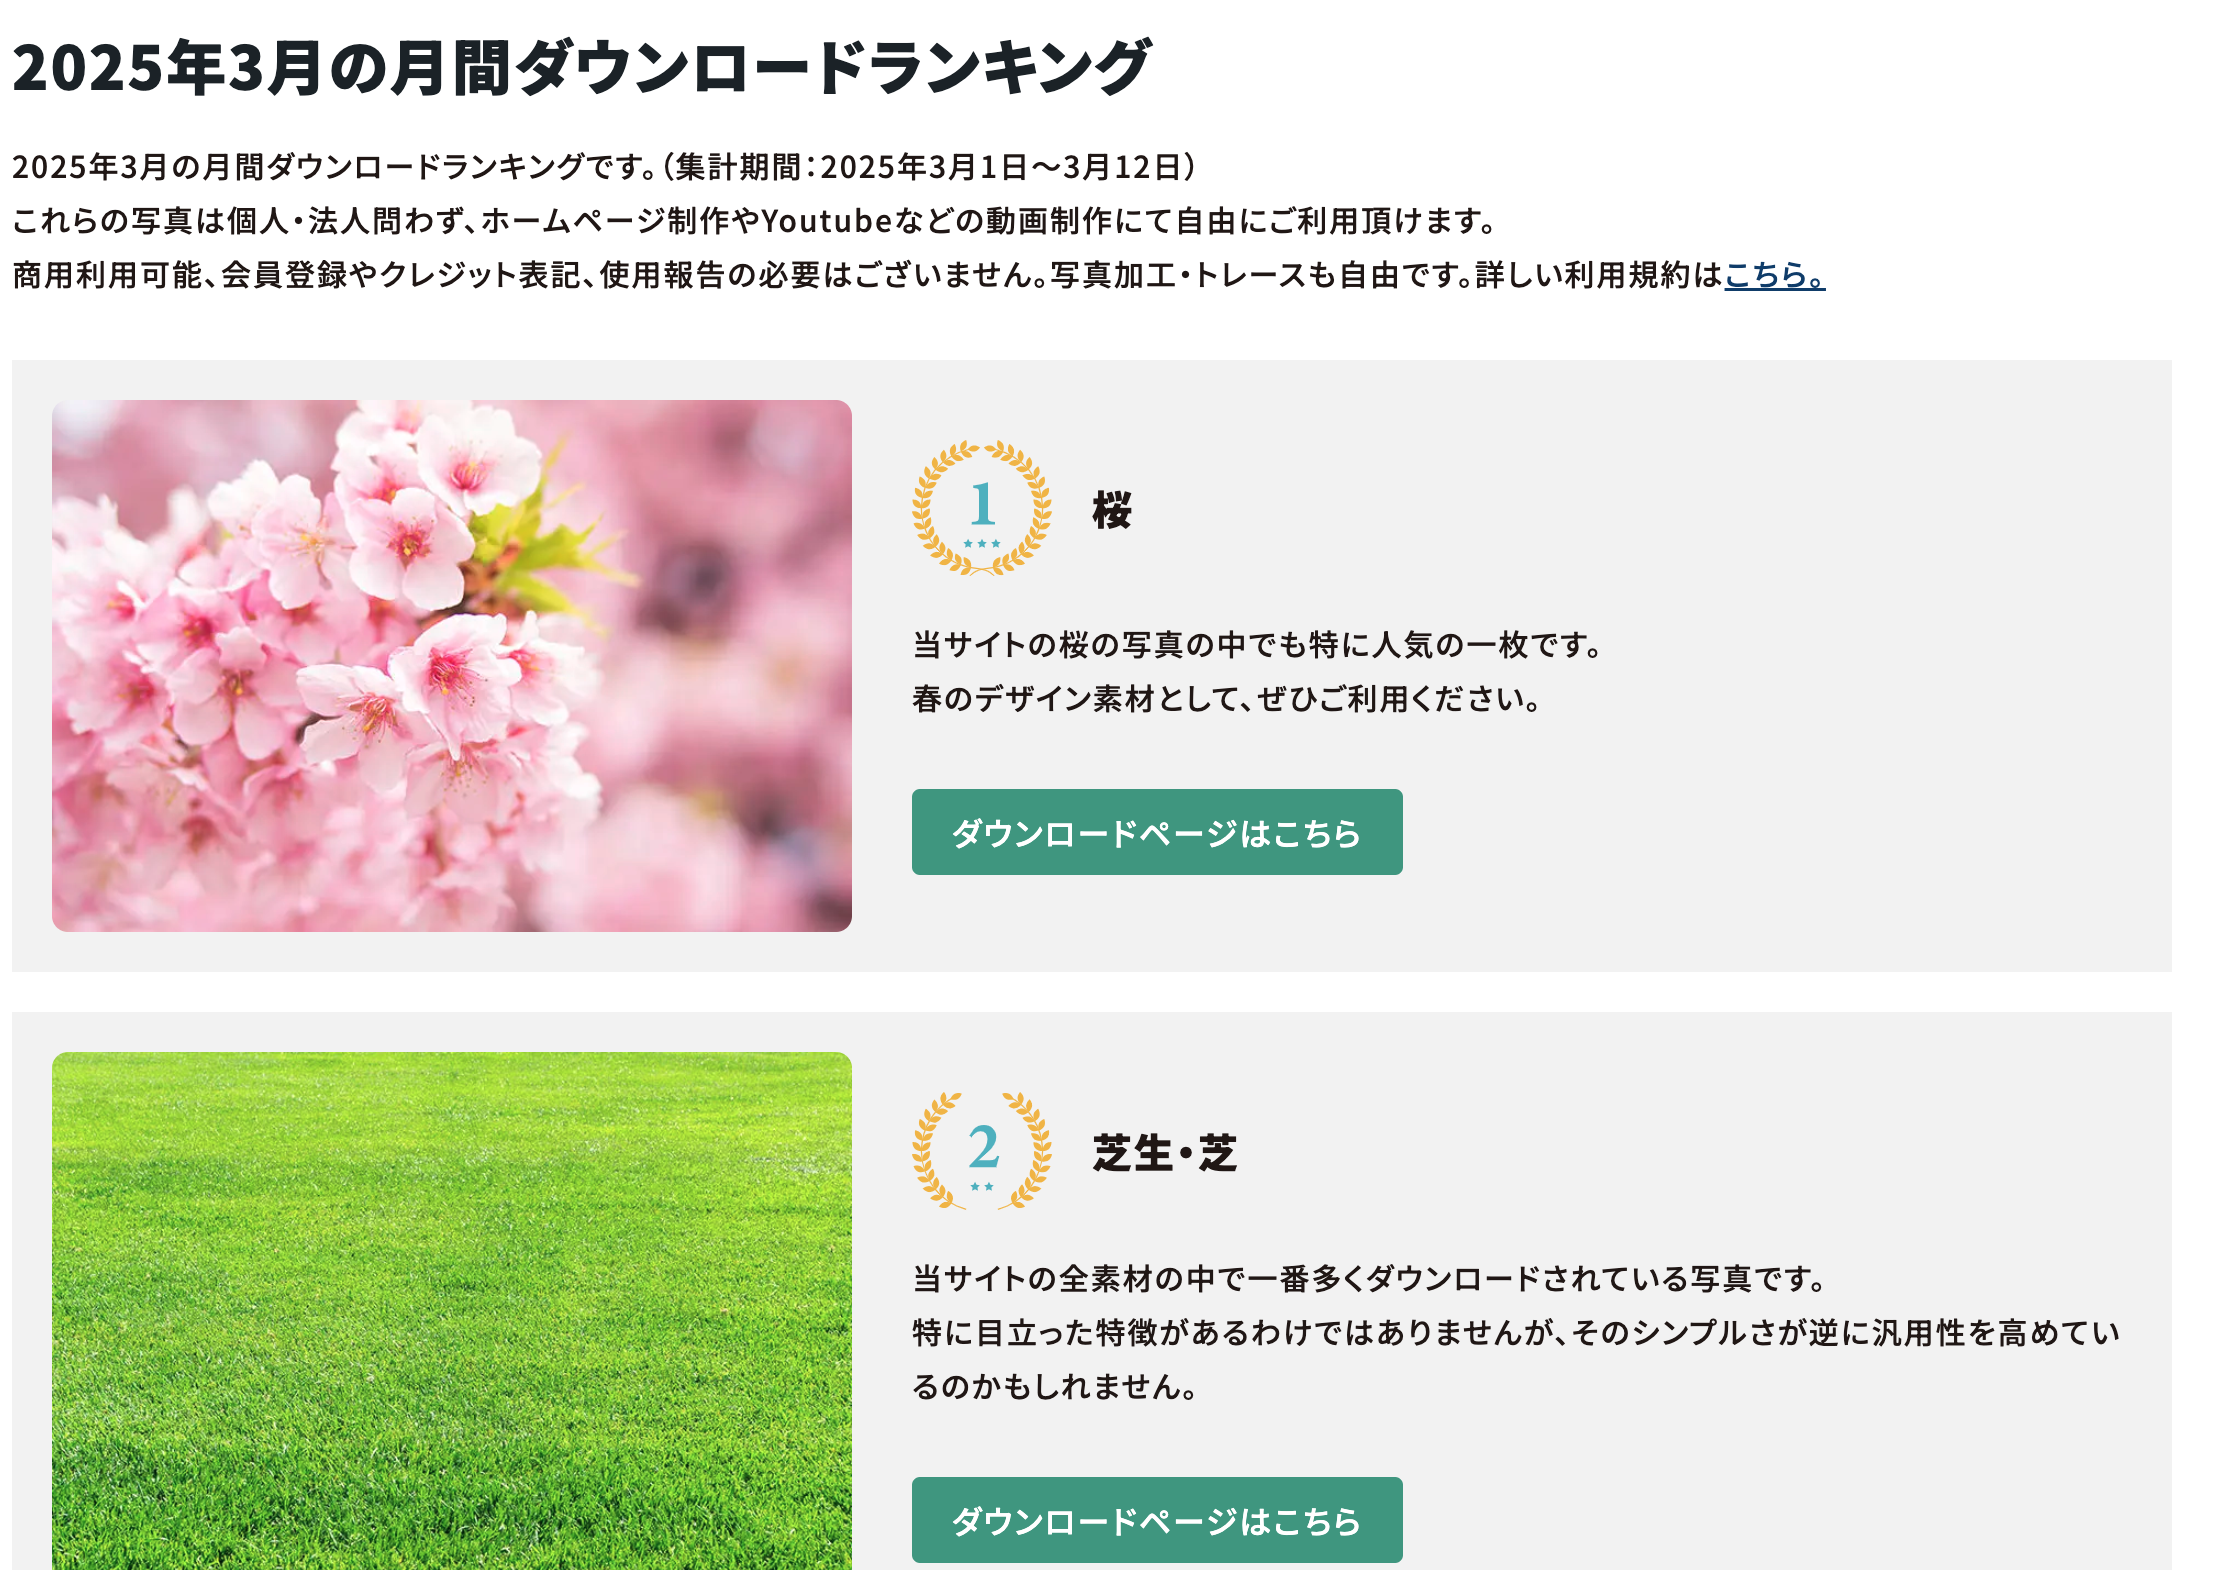Click the 特に目立った特徴 description line
2214x1570 pixels.
click(1516, 1333)
